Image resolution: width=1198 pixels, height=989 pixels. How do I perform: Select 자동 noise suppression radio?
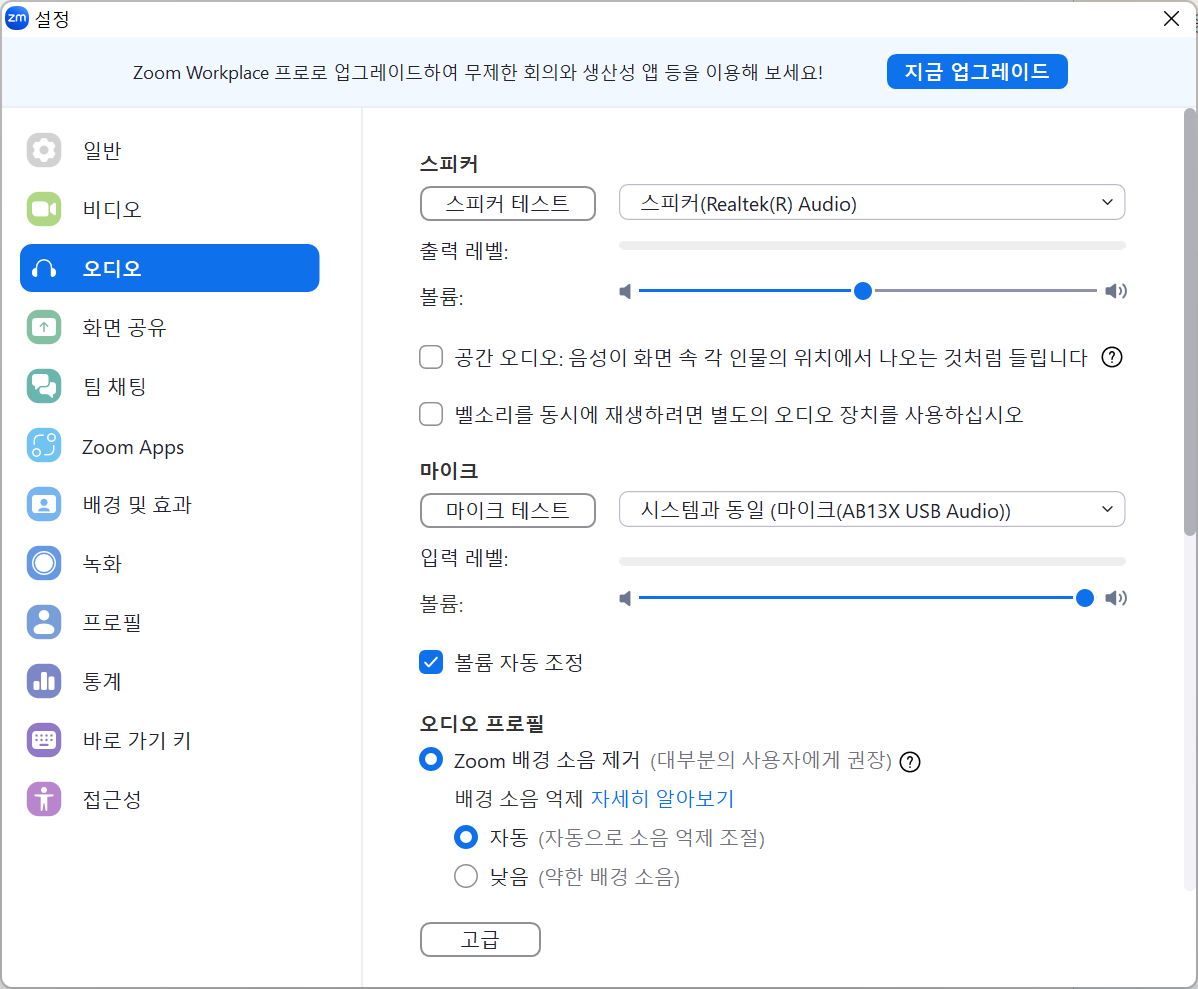(466, 837)
